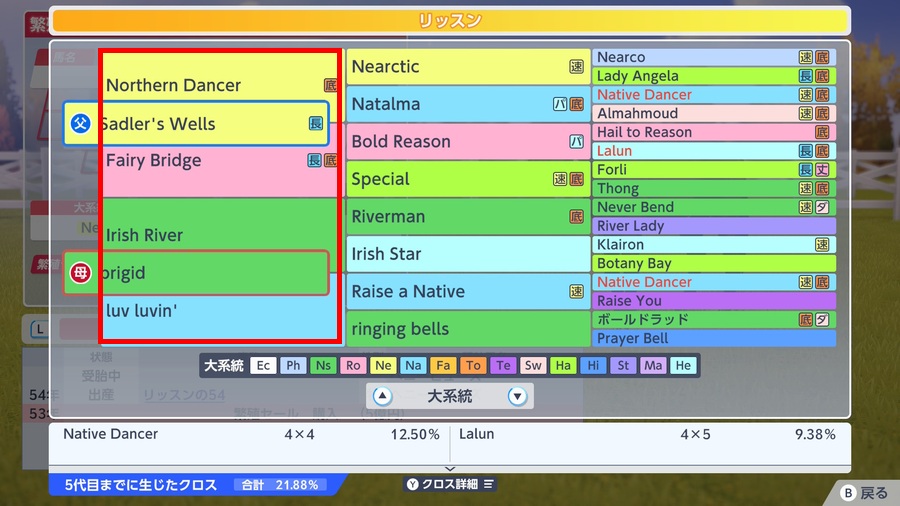Viewport: 900px width, 506px height.
Task: Click the Sw lineage color swatch
Action: [x=533, y=365]
